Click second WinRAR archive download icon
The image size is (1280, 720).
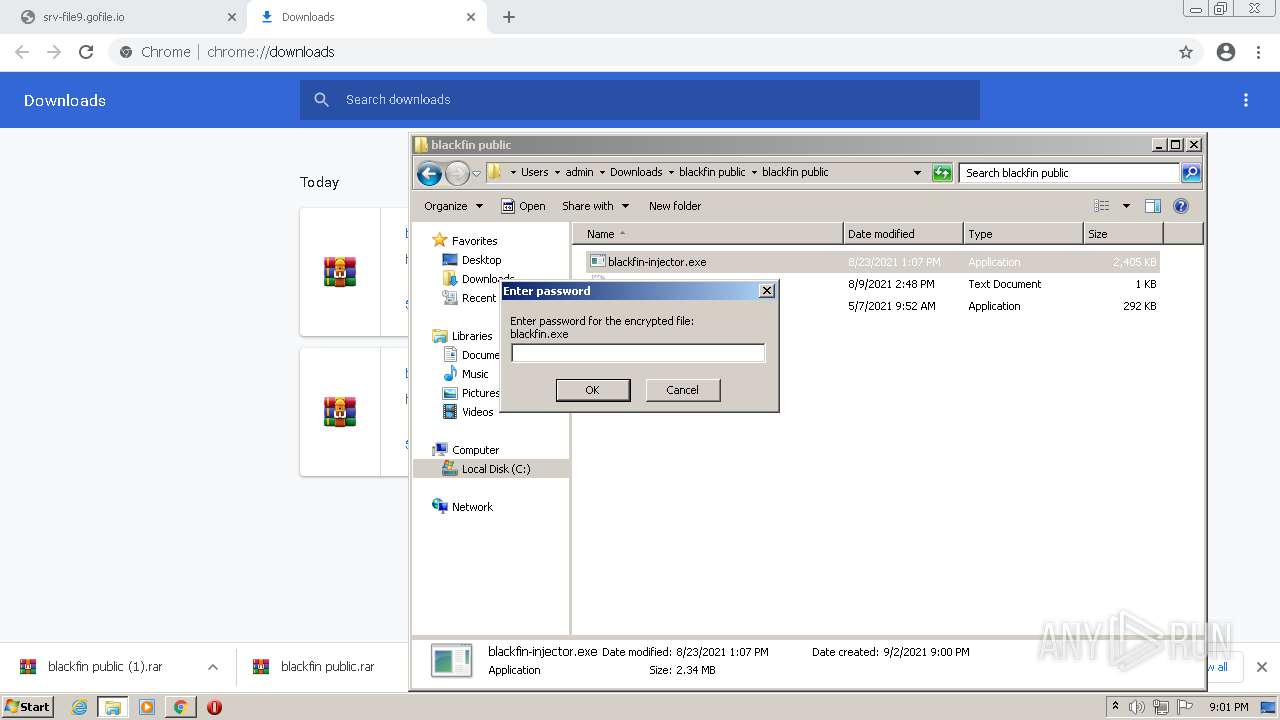click(x=340, y=412)
